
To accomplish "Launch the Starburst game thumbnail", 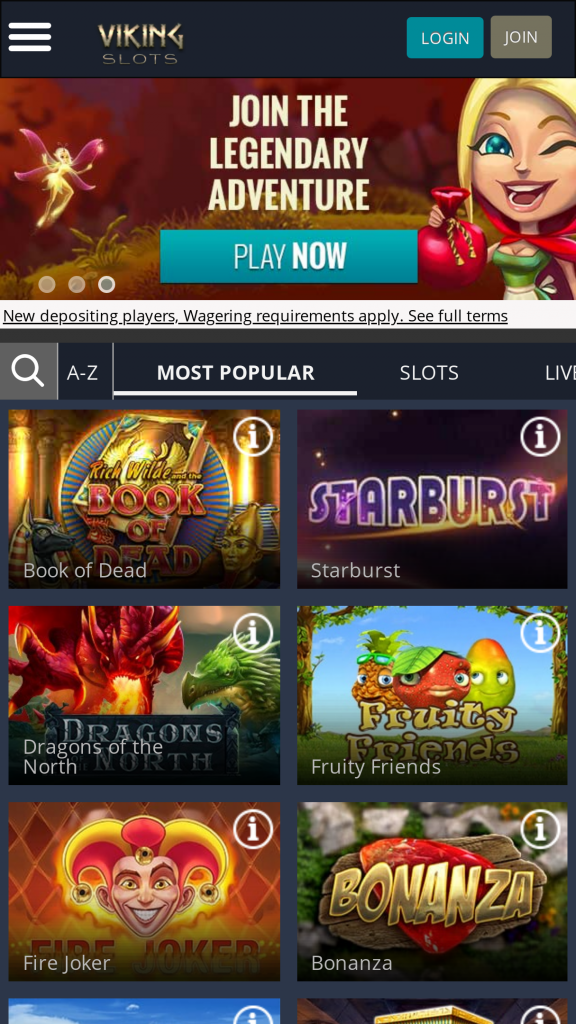I will click(x=432, y=499).
